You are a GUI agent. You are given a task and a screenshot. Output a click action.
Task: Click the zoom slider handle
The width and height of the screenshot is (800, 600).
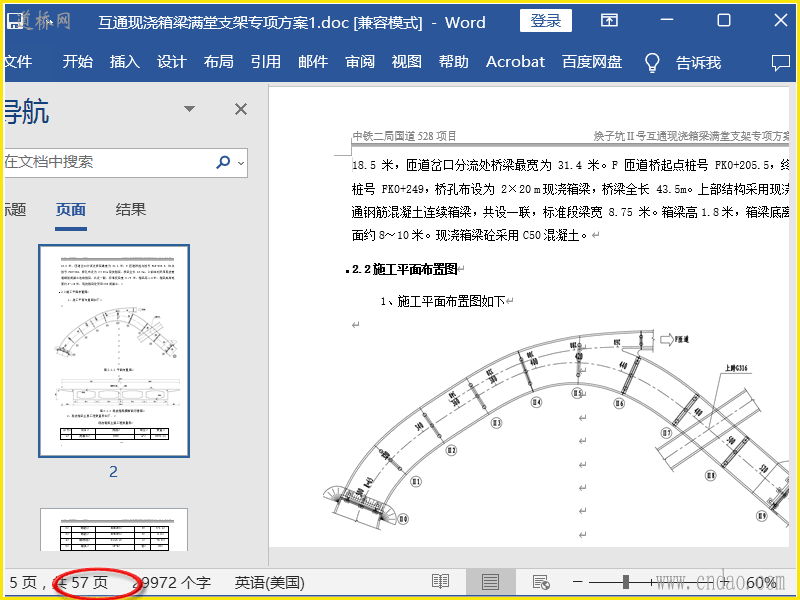pos(626,582)
